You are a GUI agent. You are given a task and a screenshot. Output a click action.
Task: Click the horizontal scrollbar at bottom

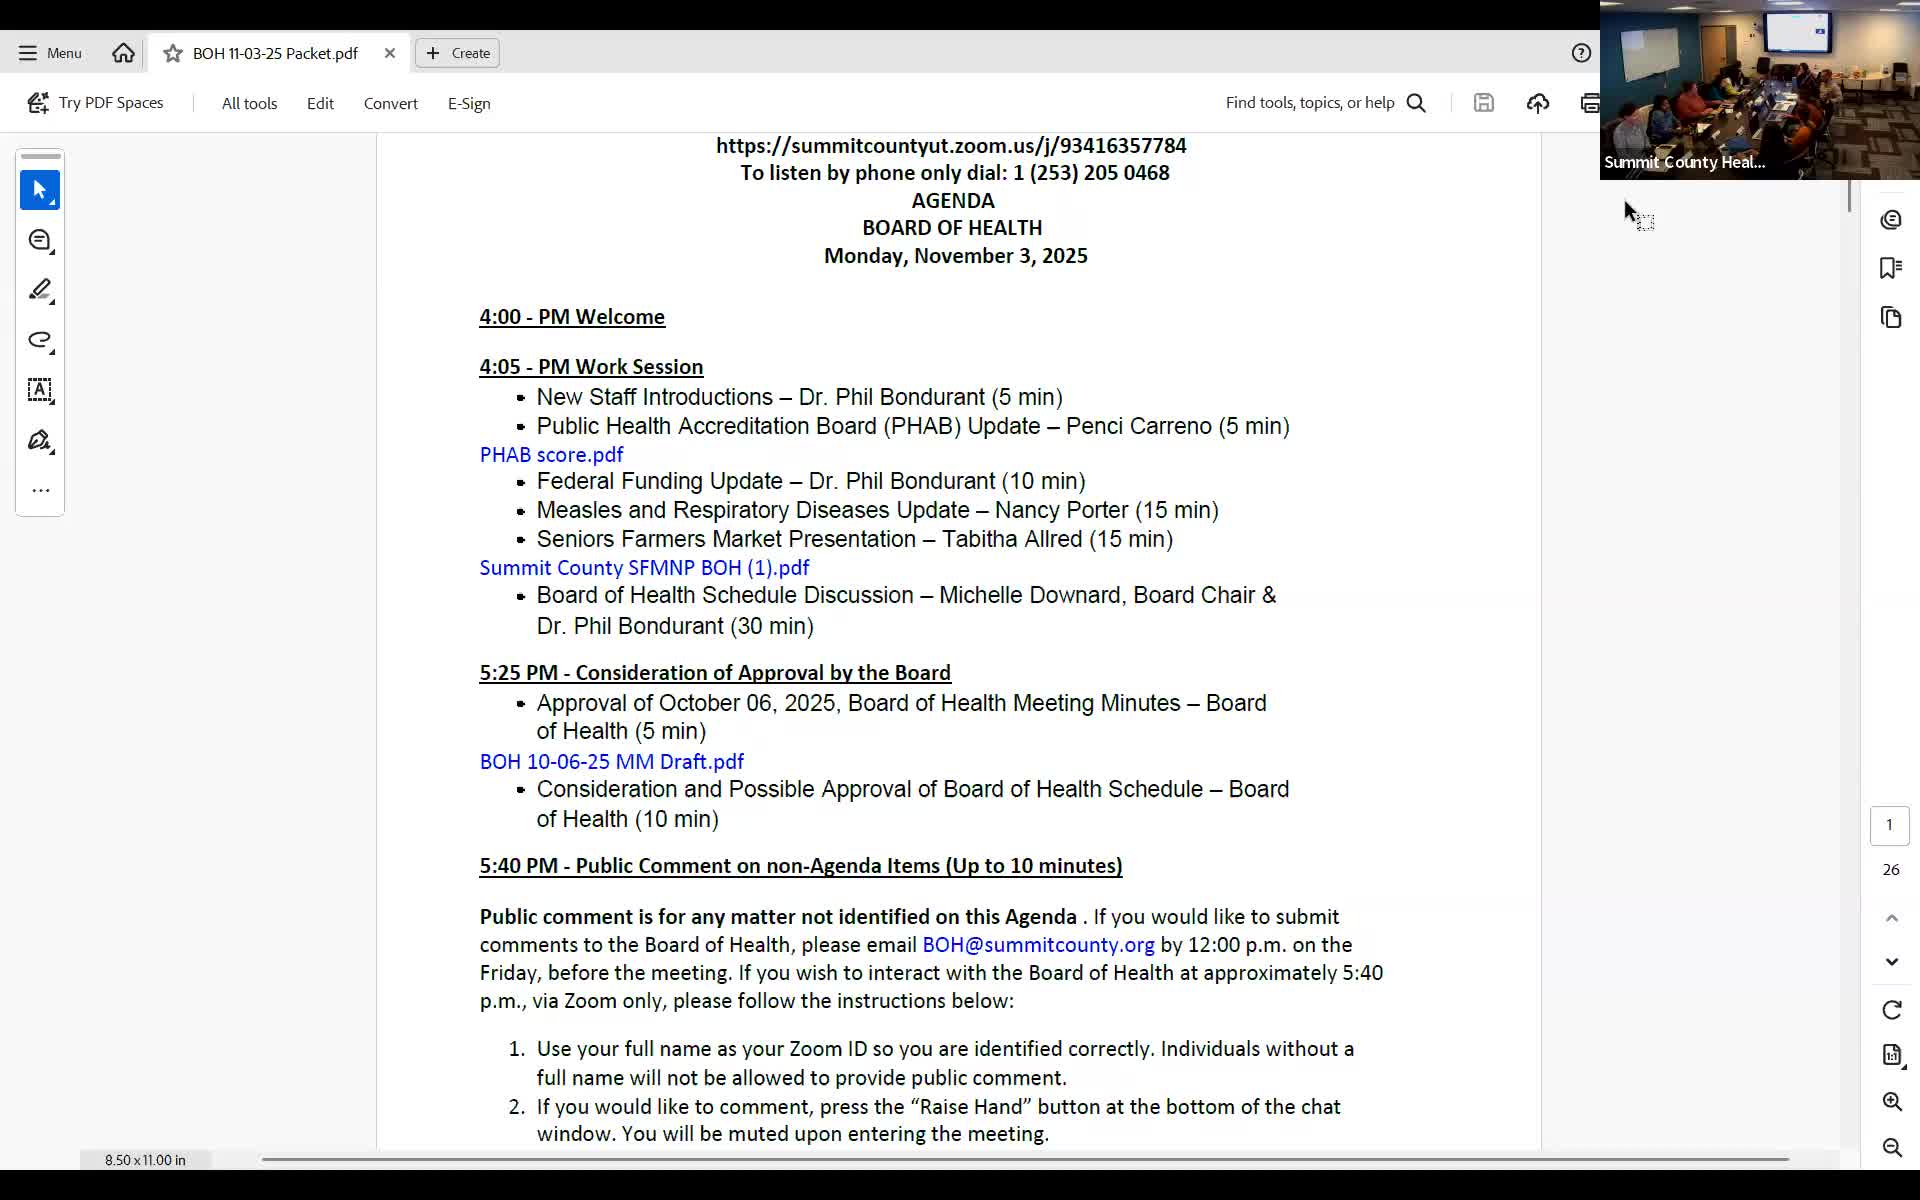(x=1024, y=1159)
